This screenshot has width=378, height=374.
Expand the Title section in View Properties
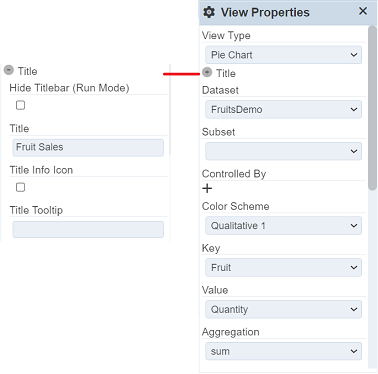pyautogui.click(x=207, y=72)
